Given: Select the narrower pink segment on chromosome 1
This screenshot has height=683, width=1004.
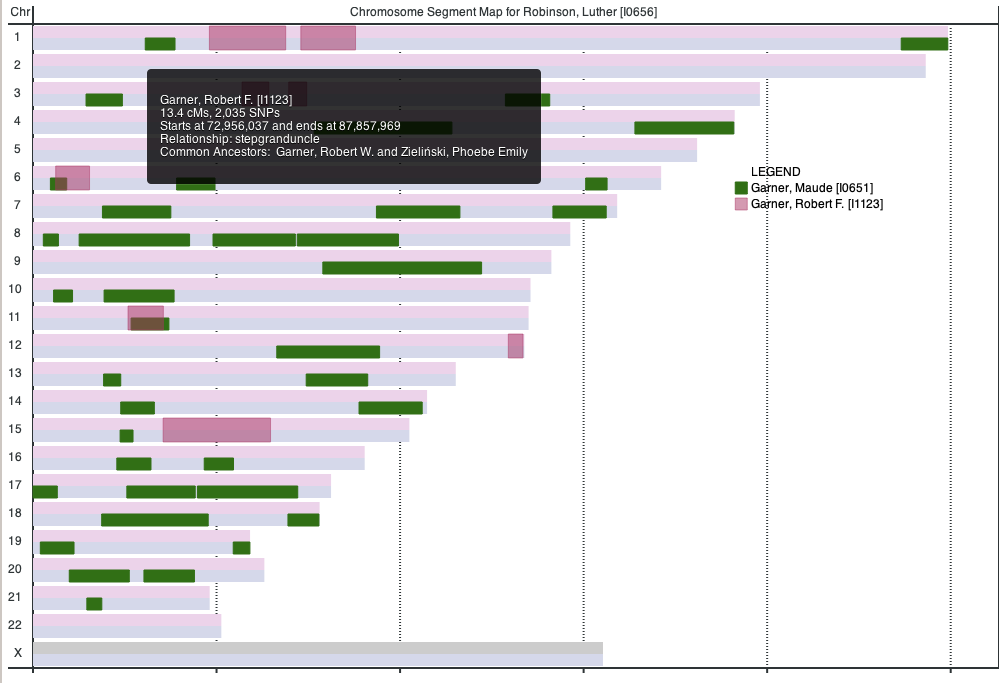Looking at the screenshot, I should pyautogui.click(x=328, y=38).
